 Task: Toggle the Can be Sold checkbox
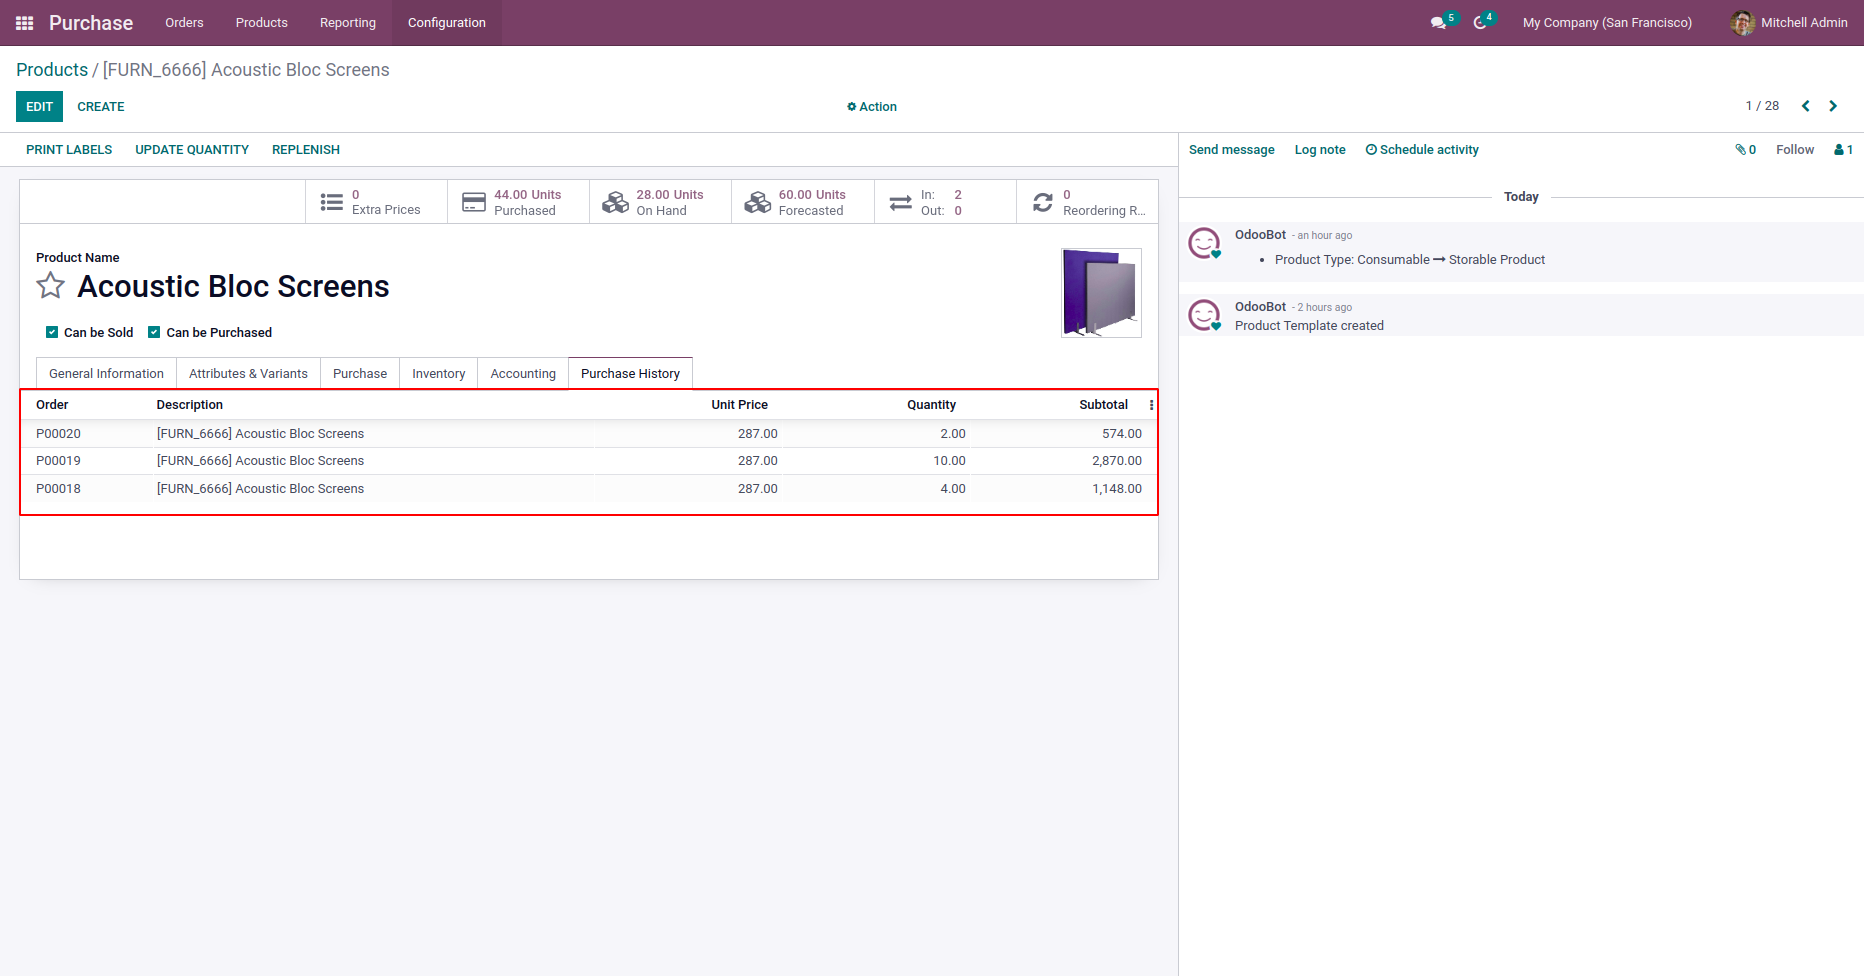point(52,332)
